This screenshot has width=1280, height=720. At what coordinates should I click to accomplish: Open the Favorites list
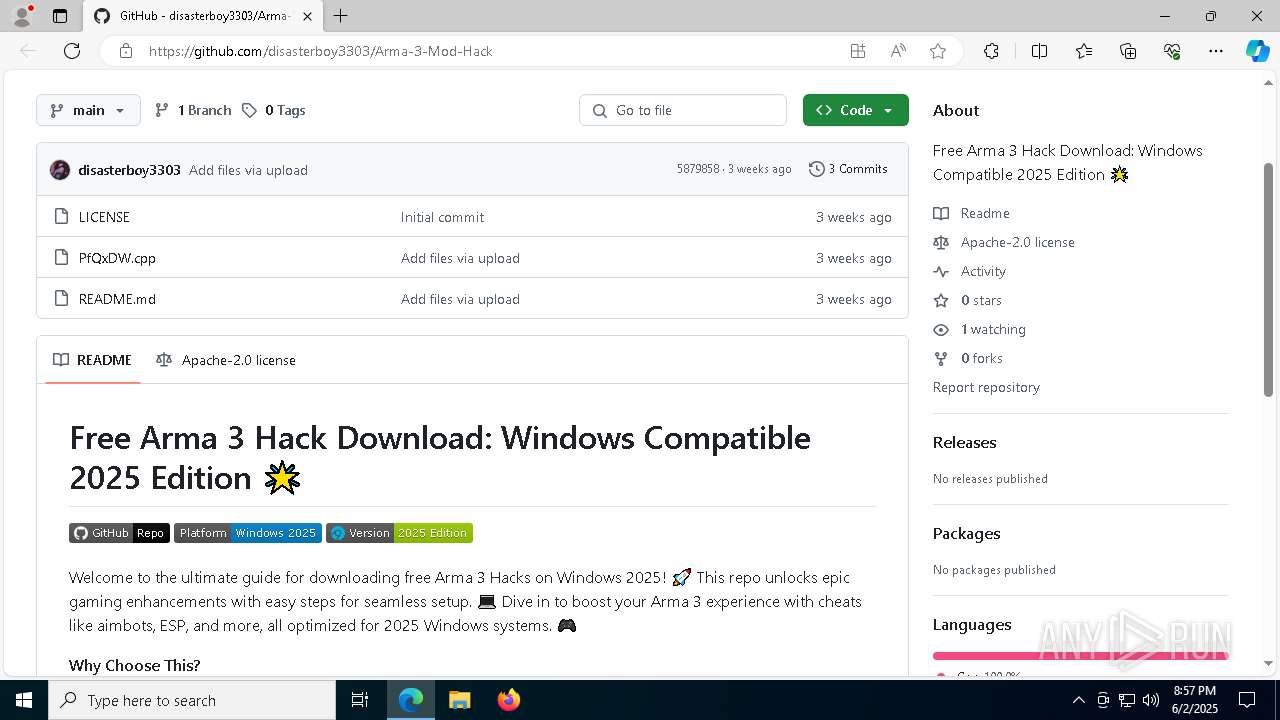1084,51
